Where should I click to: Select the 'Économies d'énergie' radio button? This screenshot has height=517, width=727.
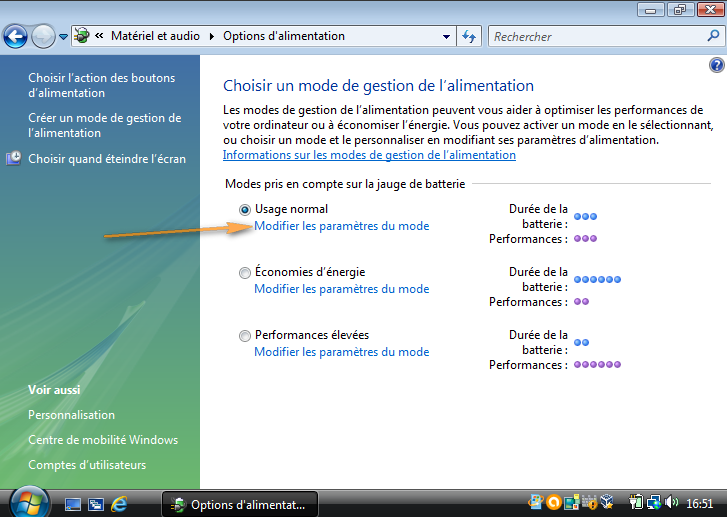click(245, 273)
